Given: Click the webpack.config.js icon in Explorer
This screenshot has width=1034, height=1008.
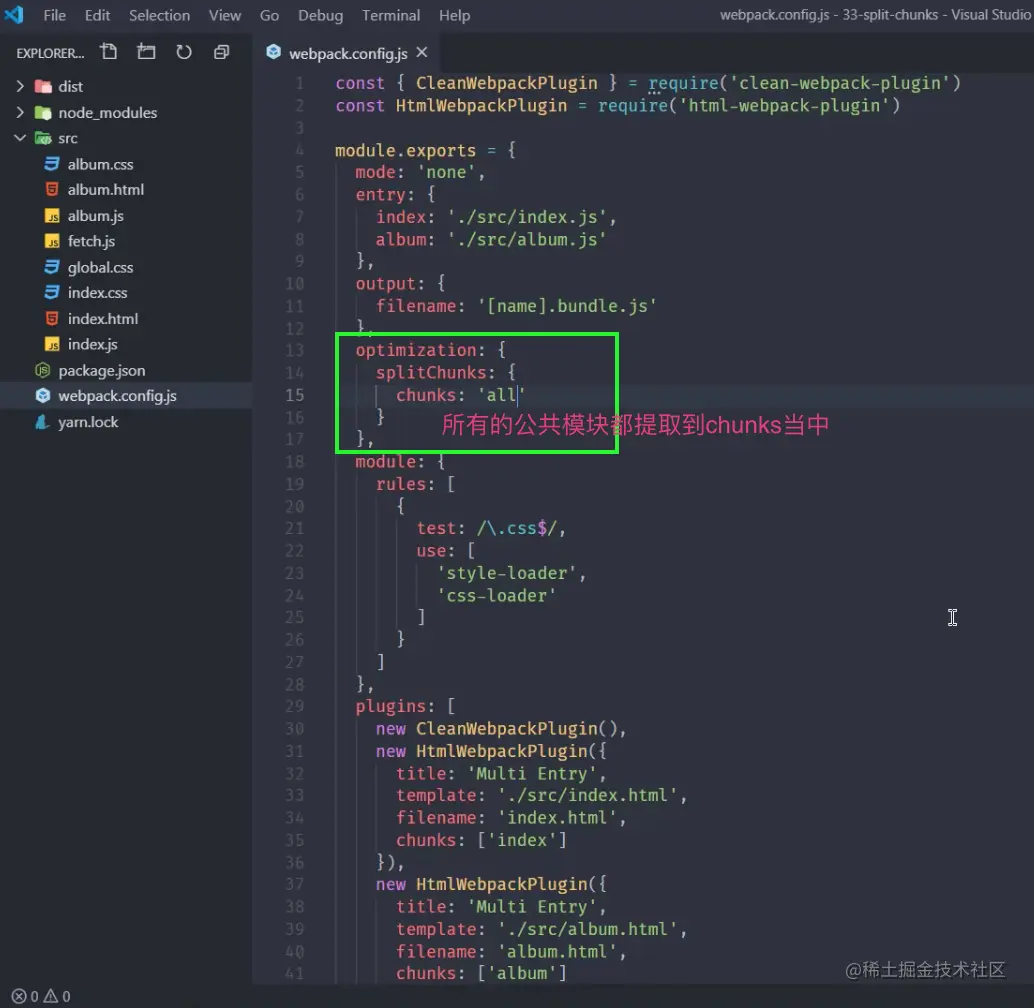Looking at the screenshot, I should (x=43, y=396).
